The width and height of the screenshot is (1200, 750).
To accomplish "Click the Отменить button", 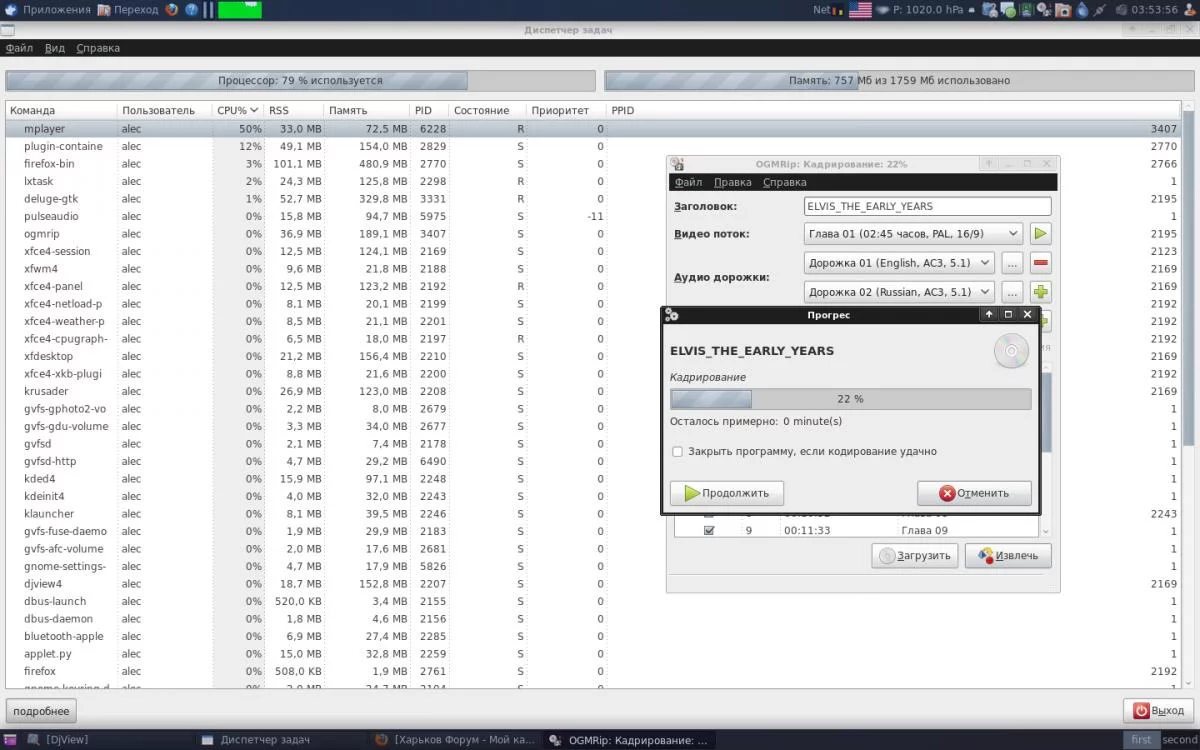I will pos(974,493).
